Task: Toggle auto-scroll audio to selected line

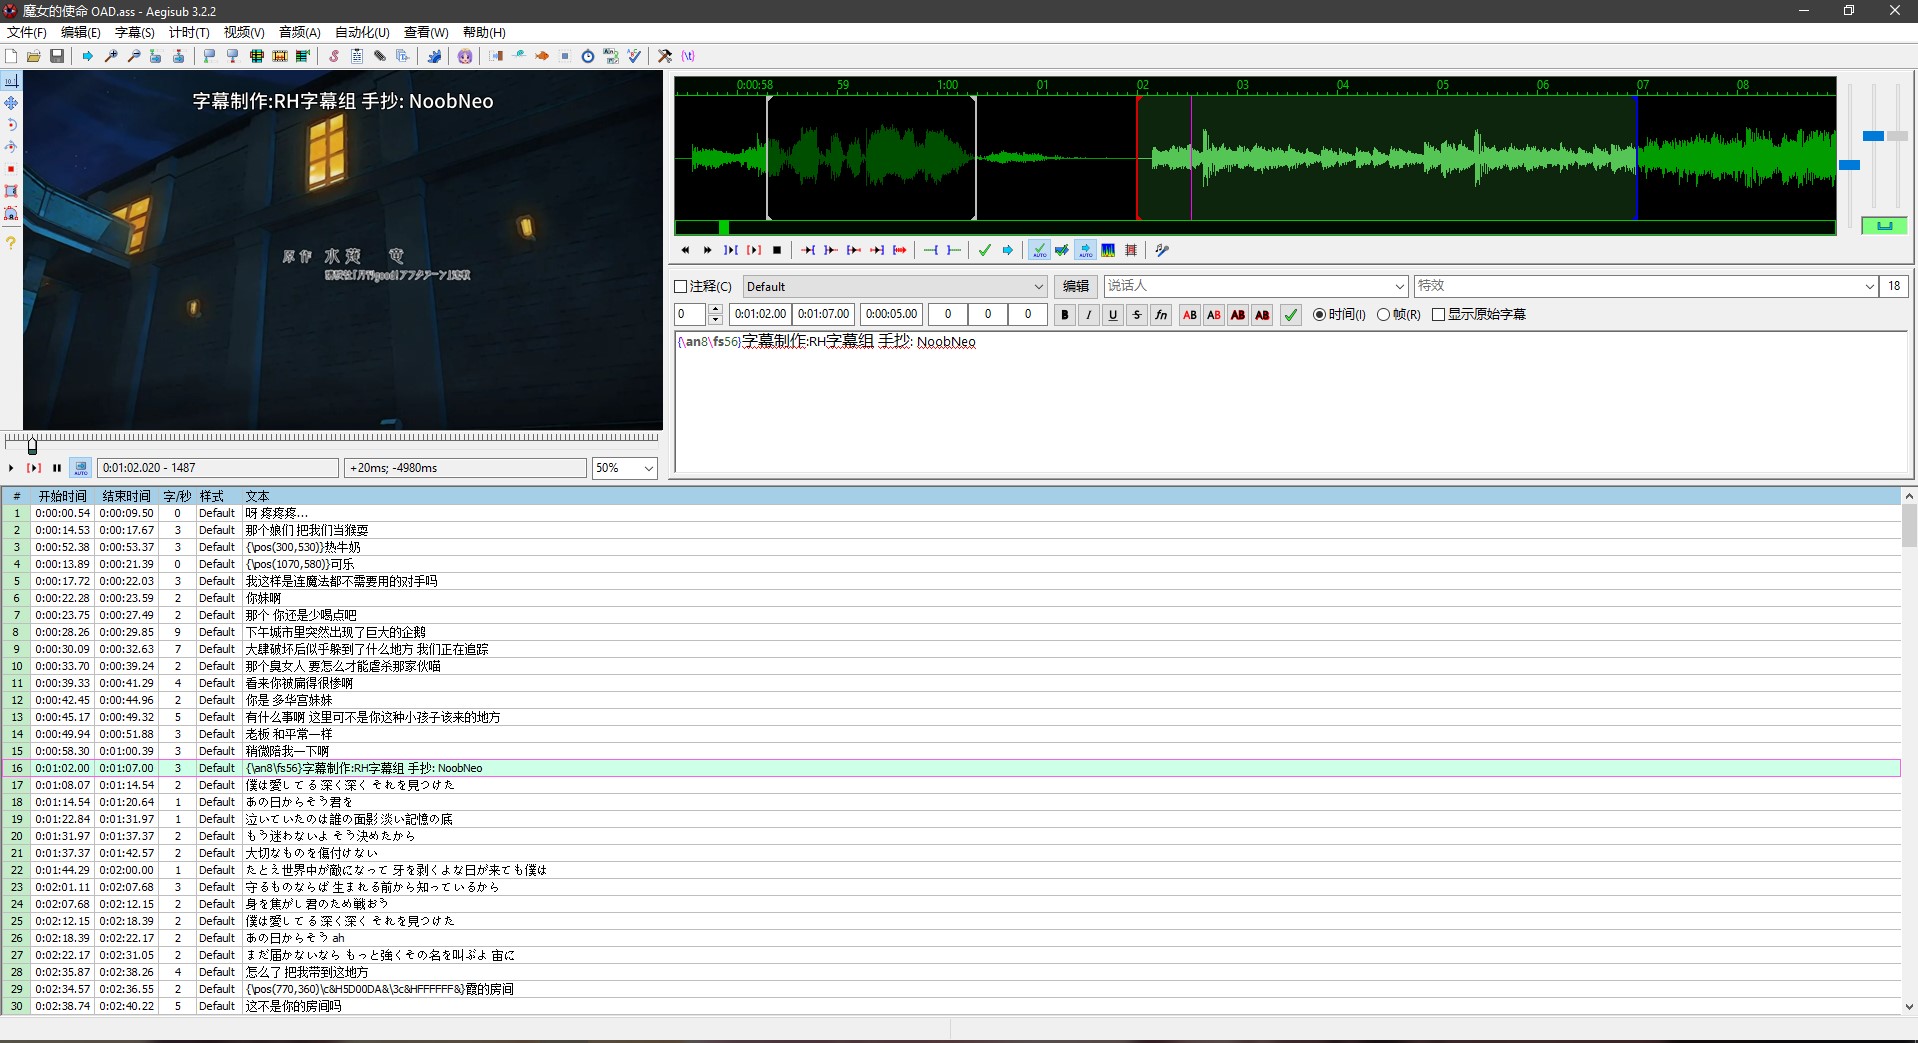Action: 1085,250
